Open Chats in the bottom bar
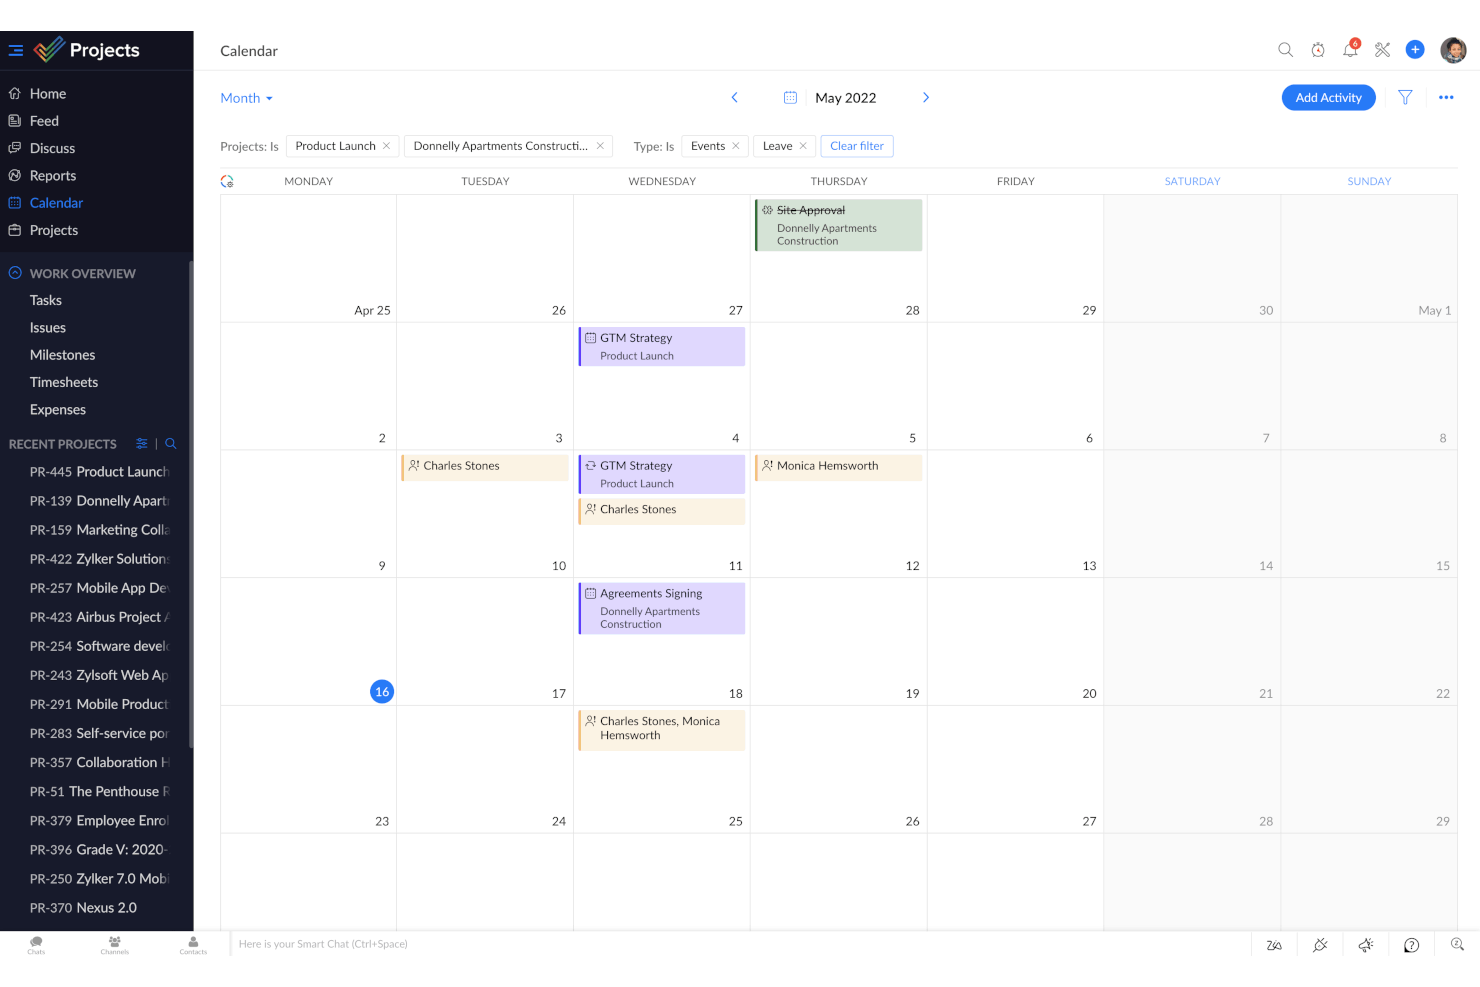The height and width of the screenshot is (987, 1480). (36, 945)
